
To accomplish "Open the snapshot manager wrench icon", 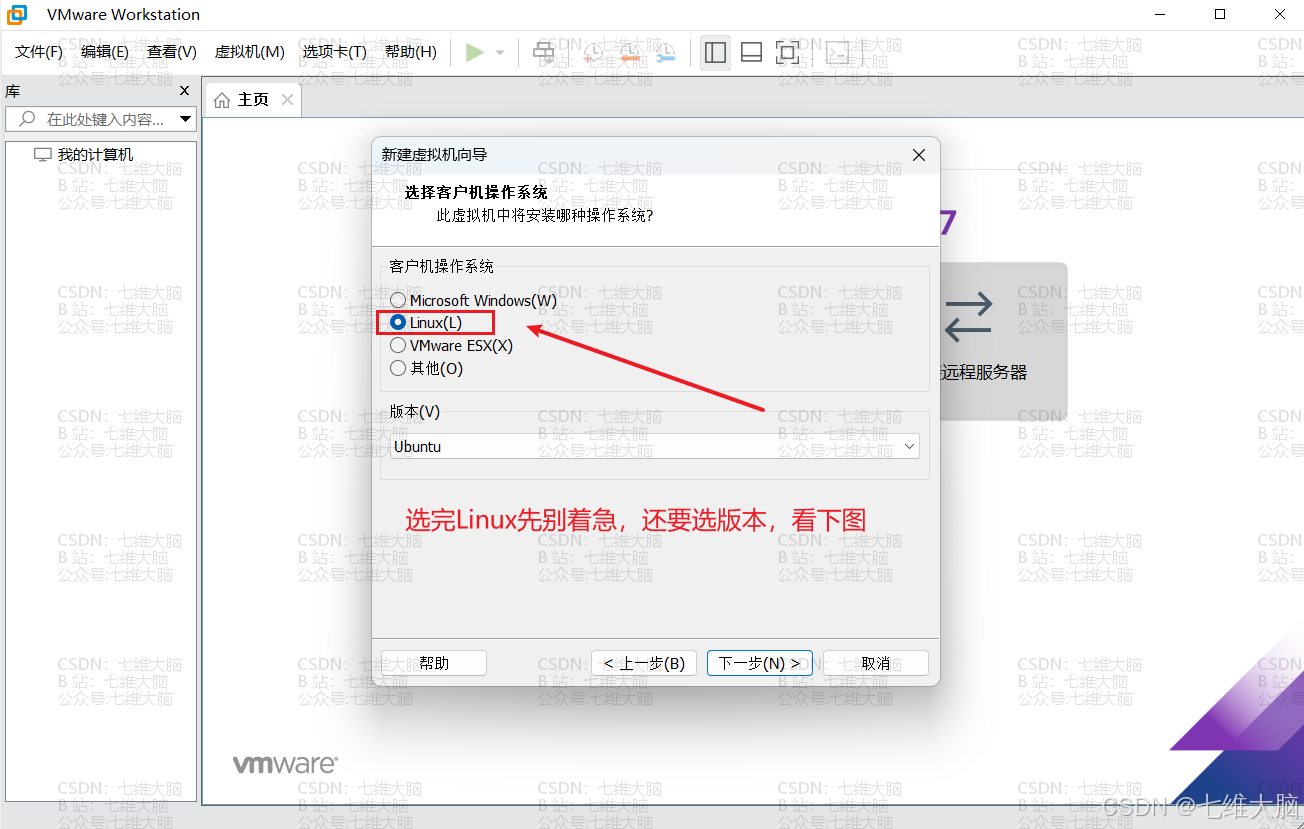I will pyautogui.click(x=666, y=52).
